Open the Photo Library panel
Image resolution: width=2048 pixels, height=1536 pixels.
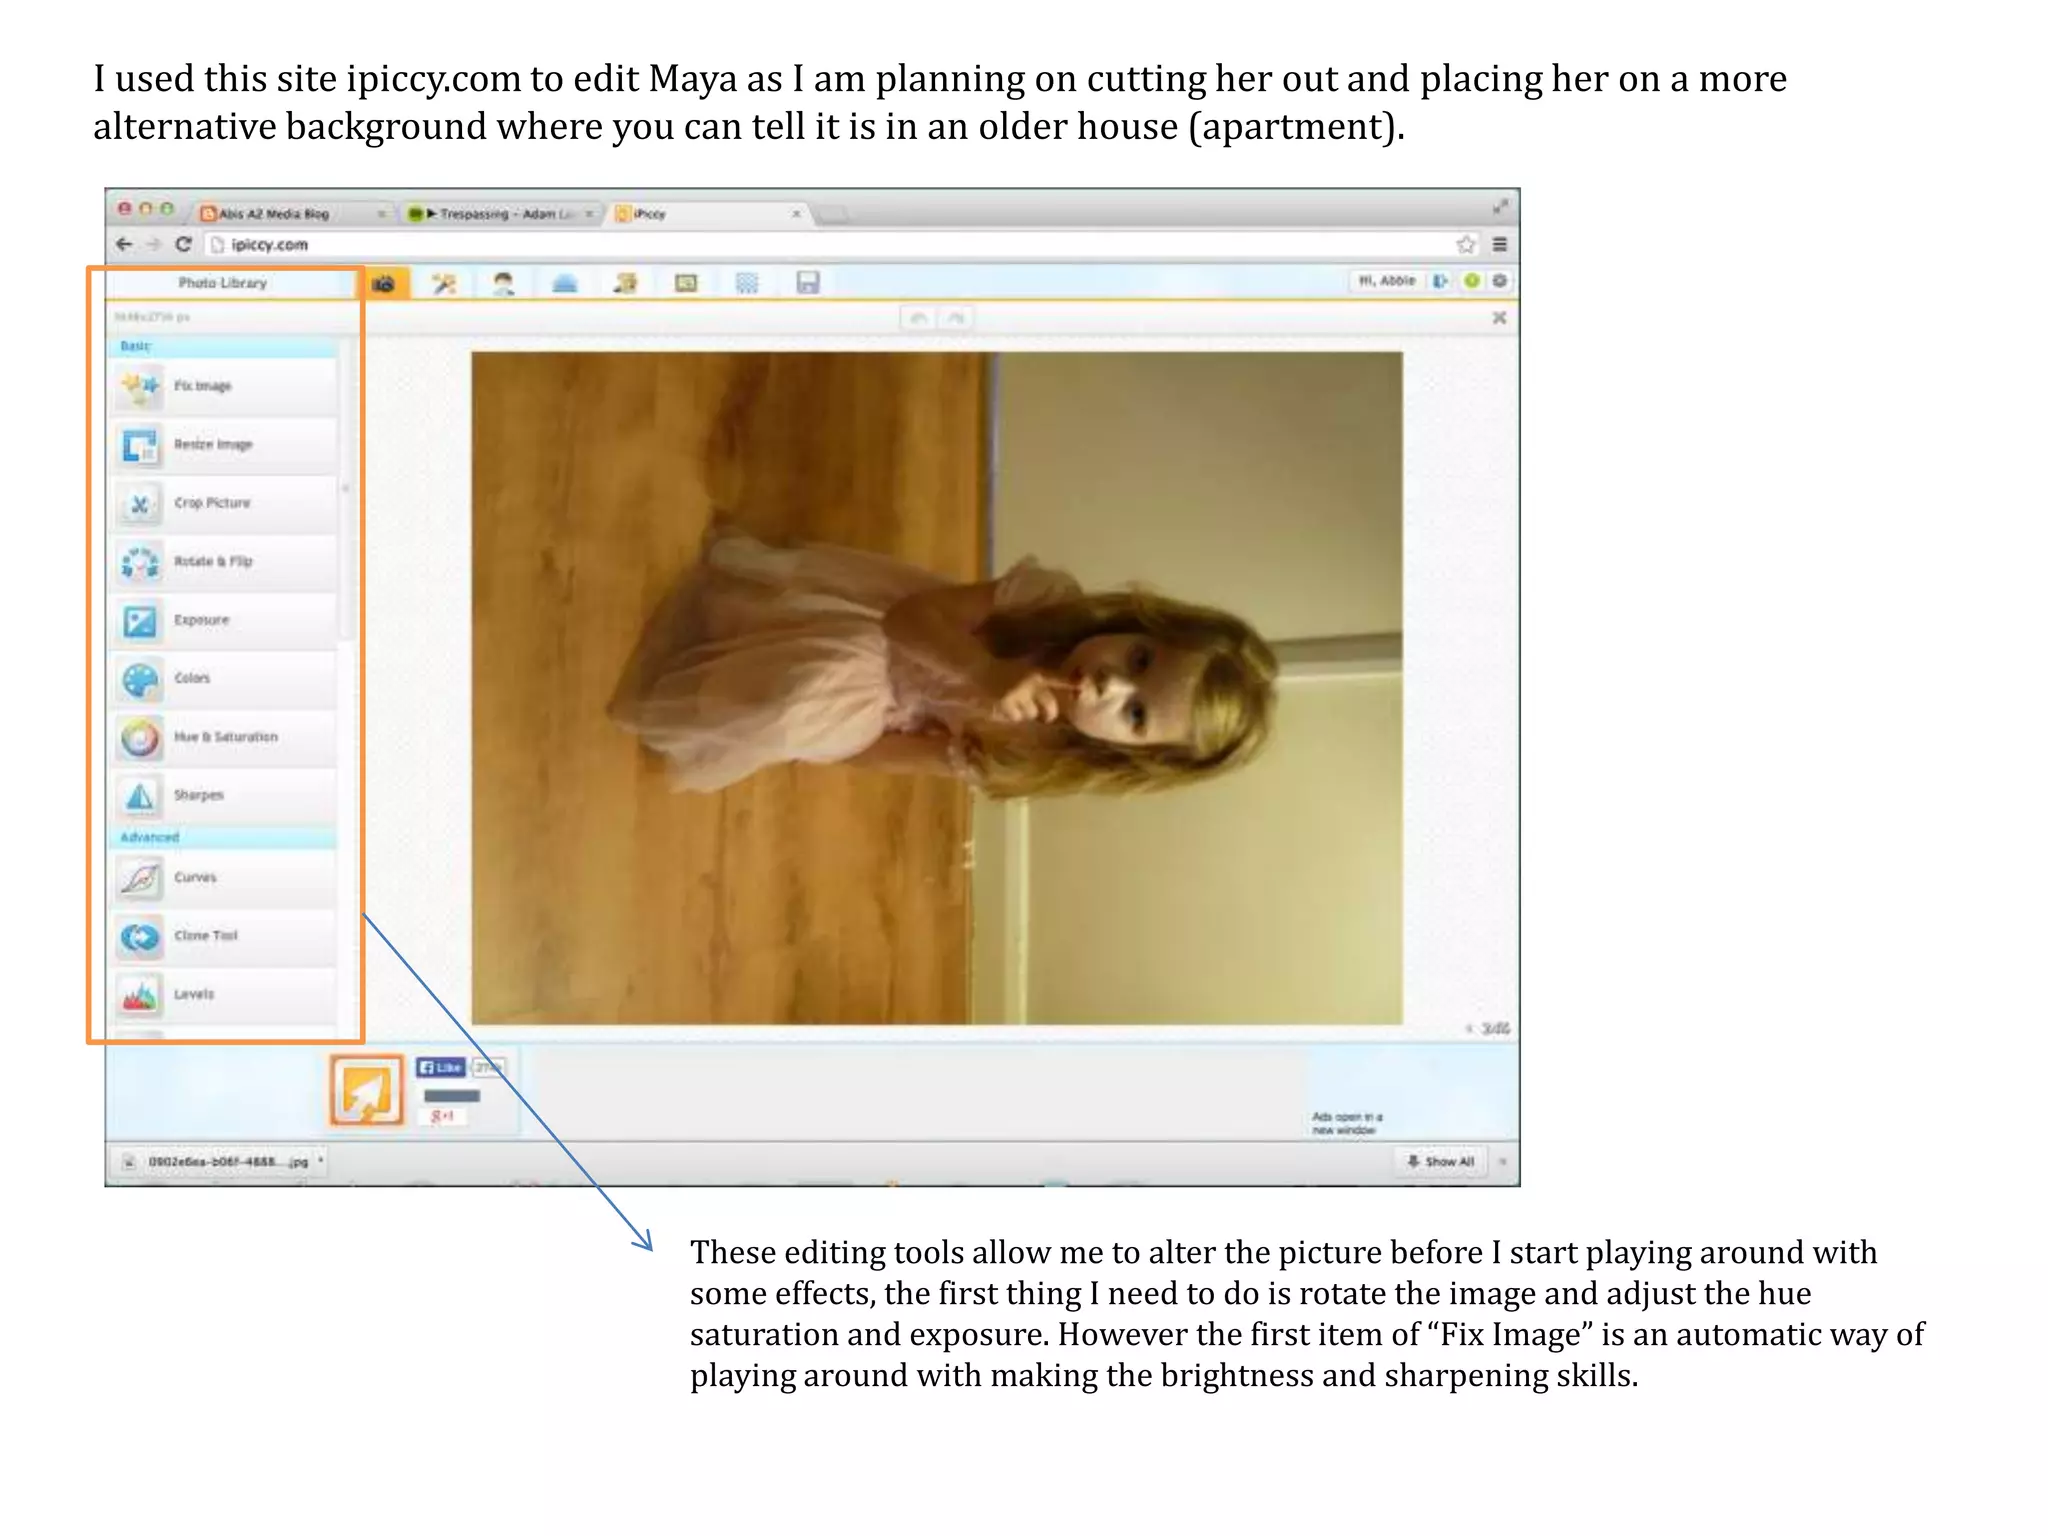pyautogui.click(x=223, y=283)
